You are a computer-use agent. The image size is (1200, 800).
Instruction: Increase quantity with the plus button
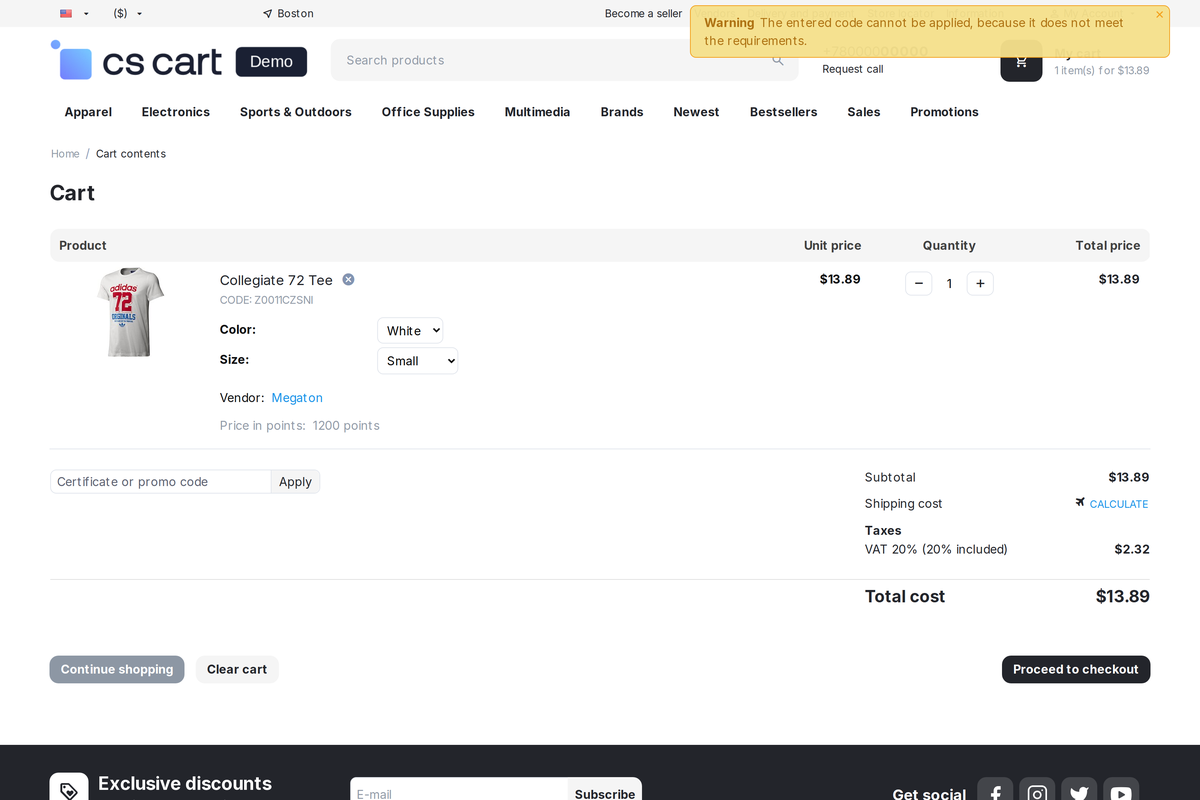980,284
